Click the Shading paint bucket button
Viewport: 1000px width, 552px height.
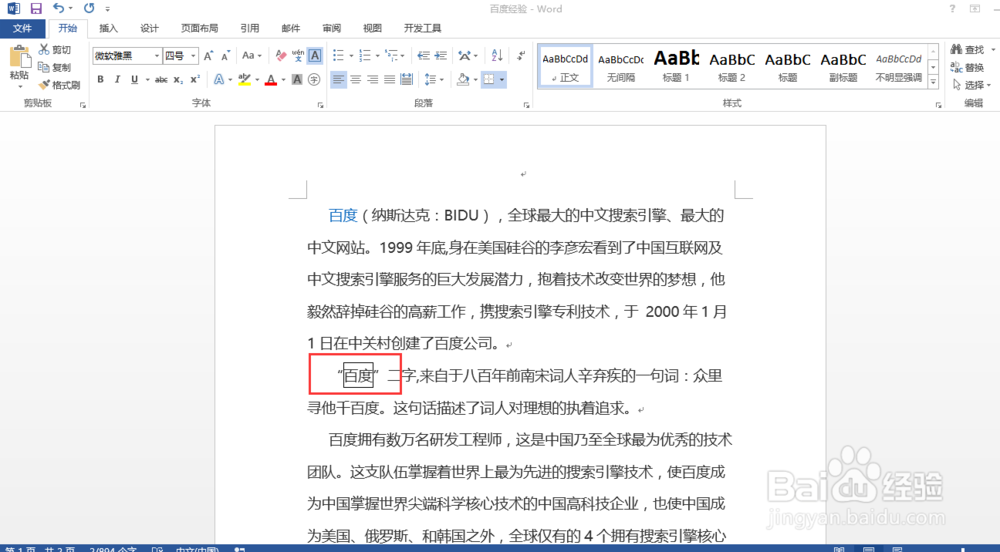463,80
